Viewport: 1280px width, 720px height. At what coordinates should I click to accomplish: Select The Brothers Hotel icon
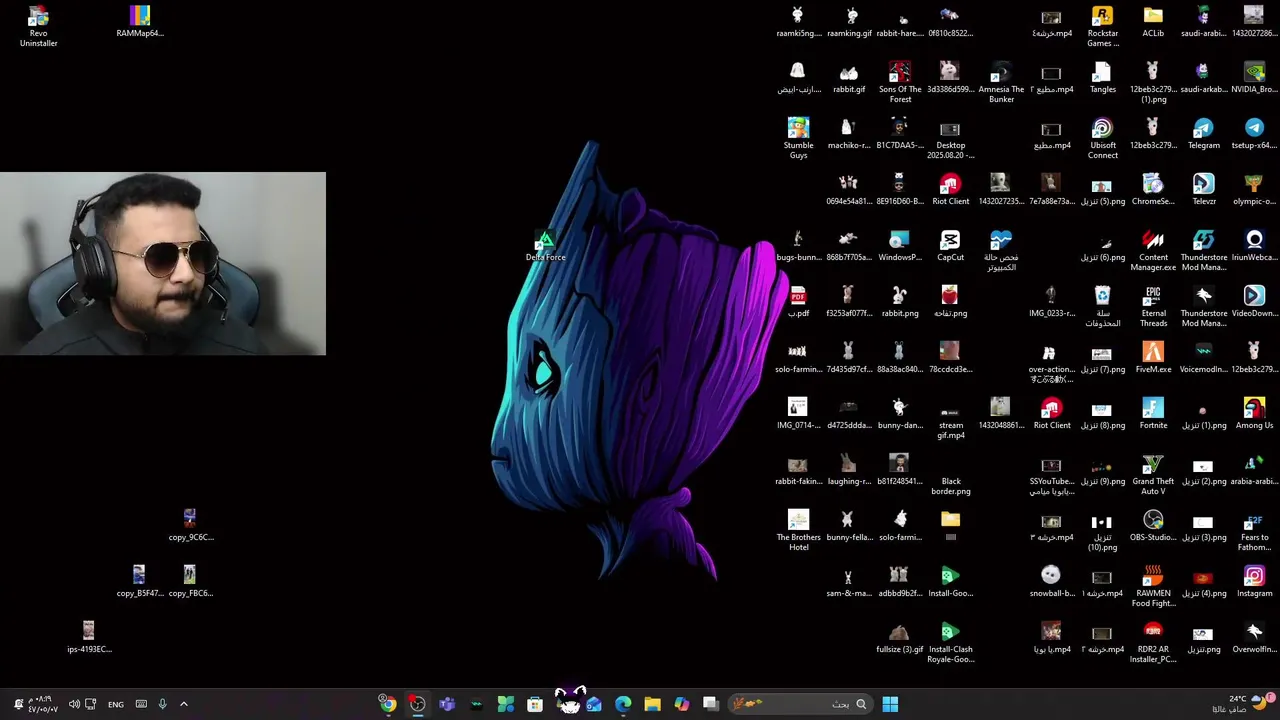tap(798, 530)
